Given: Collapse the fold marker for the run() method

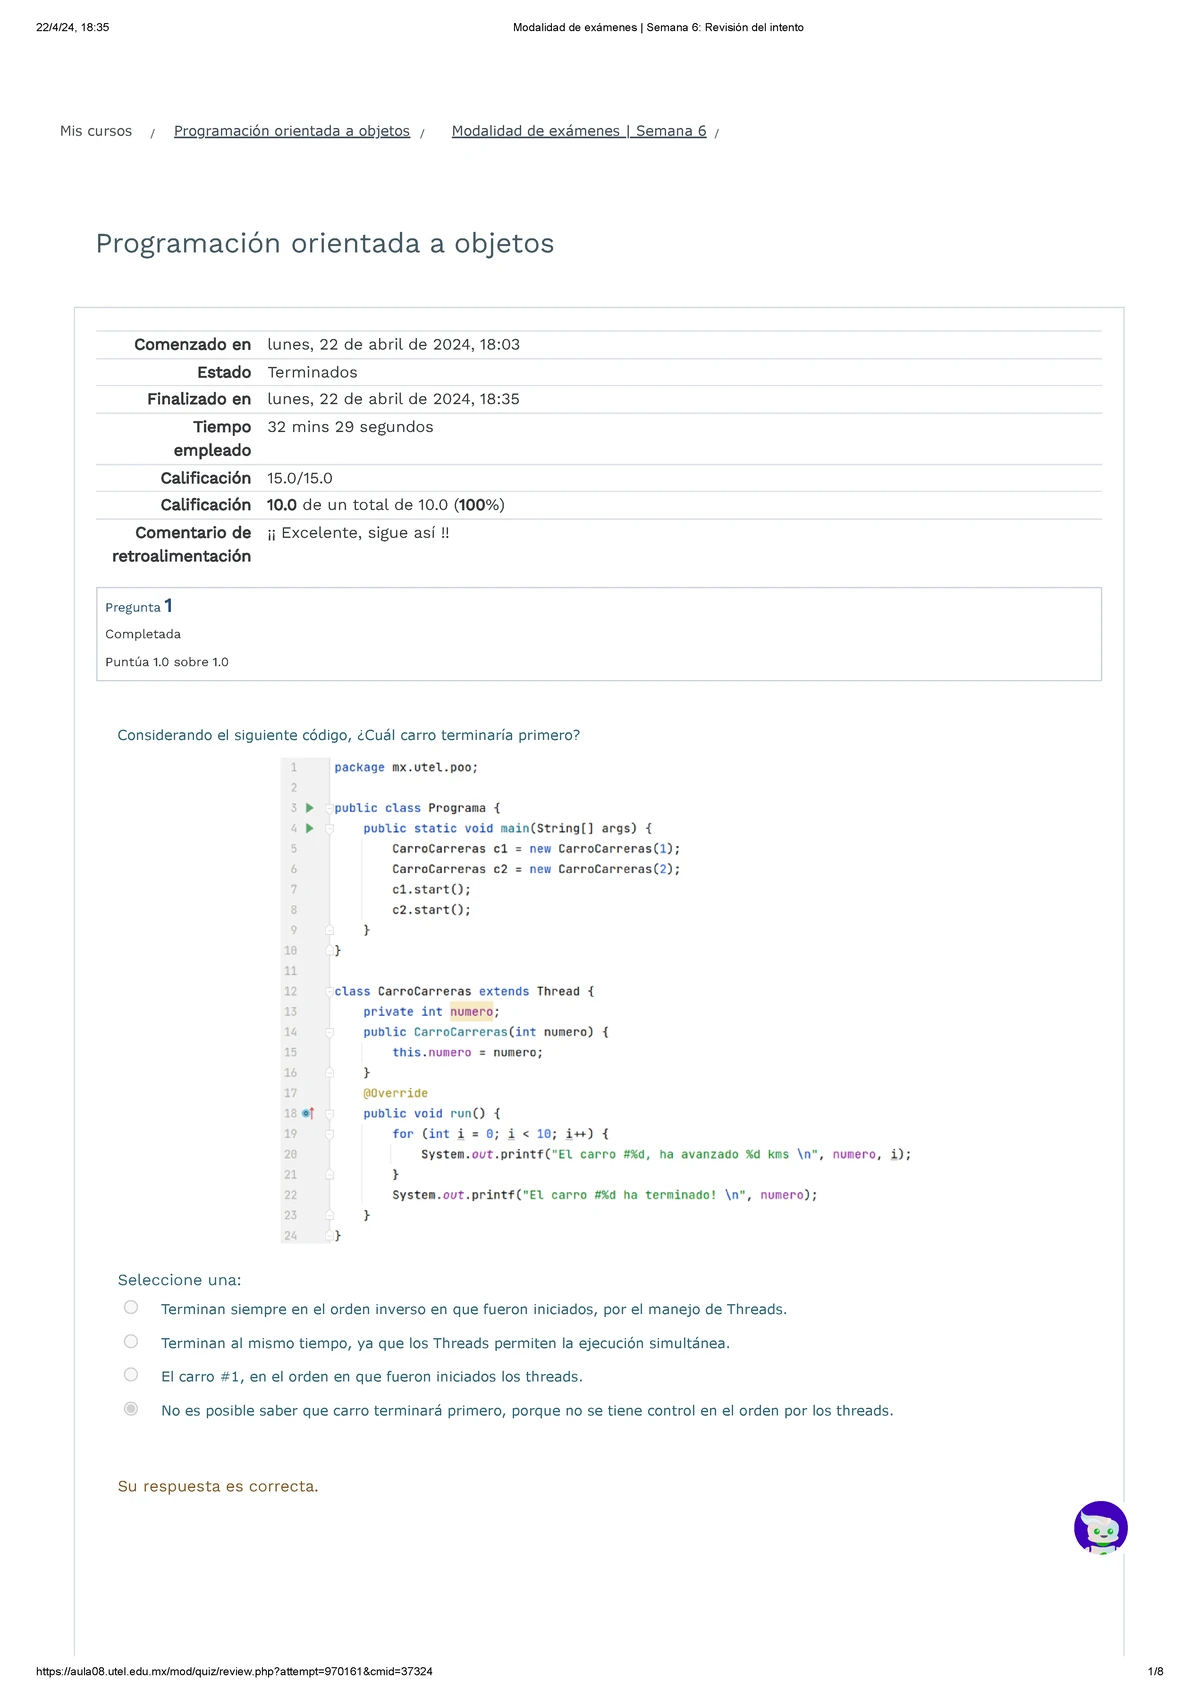Looking at the screenshot, I should point(329,1114).
